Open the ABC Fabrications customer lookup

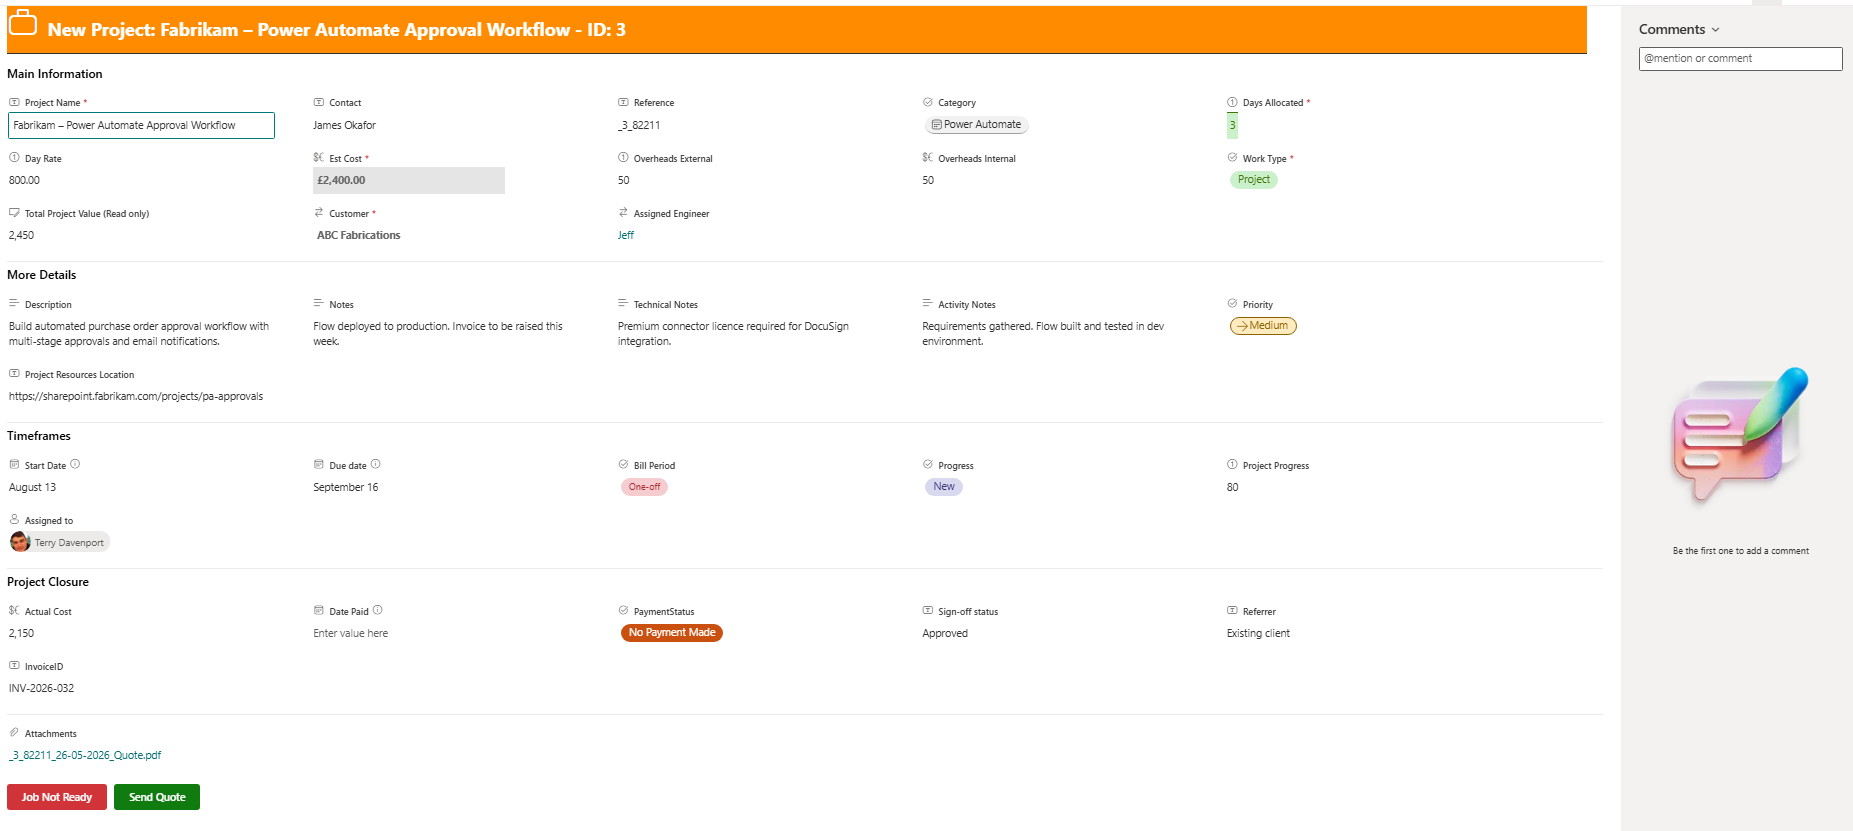pyautogui.click(x=359, y=235)
